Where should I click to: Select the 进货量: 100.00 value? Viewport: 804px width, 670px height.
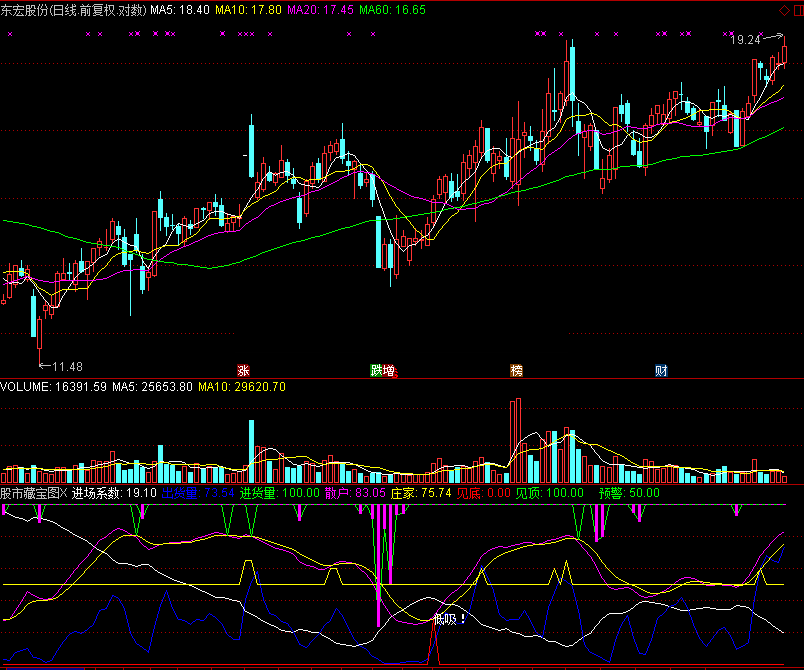point(280,493)
